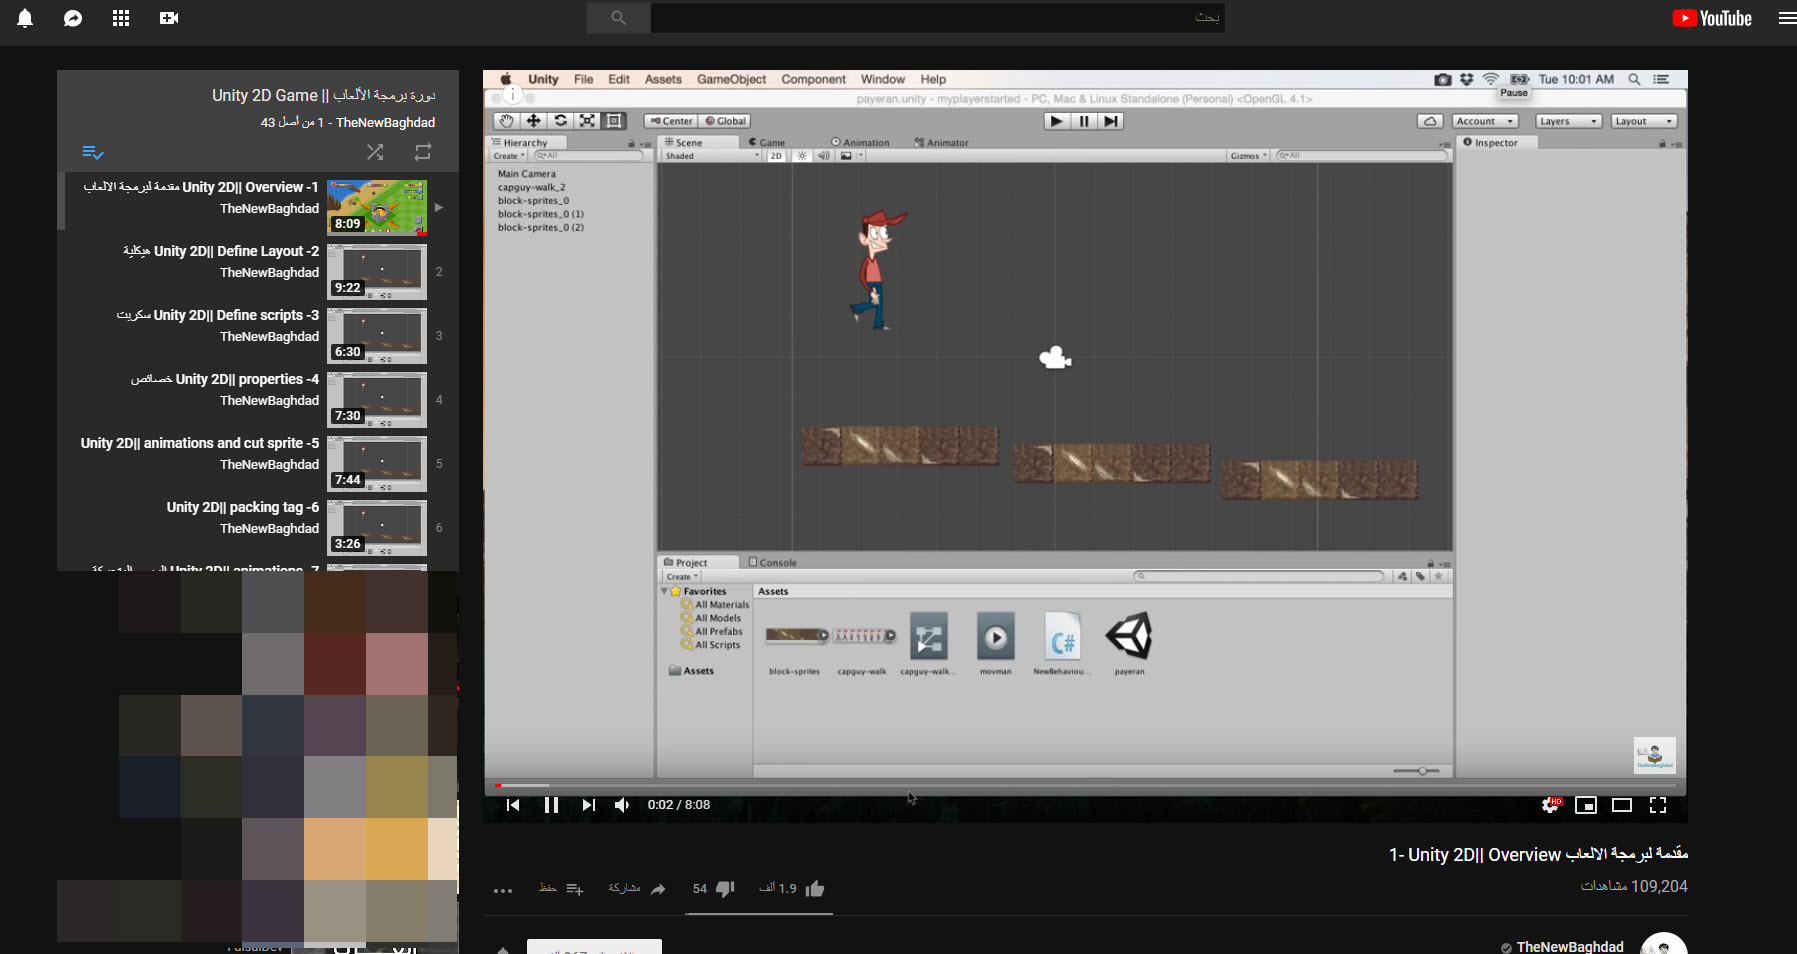The width and height of the screenshot is (1797, 954).
Task: Open TheNewBaghdad link in playlist header
Action: (x=385, y=122)
